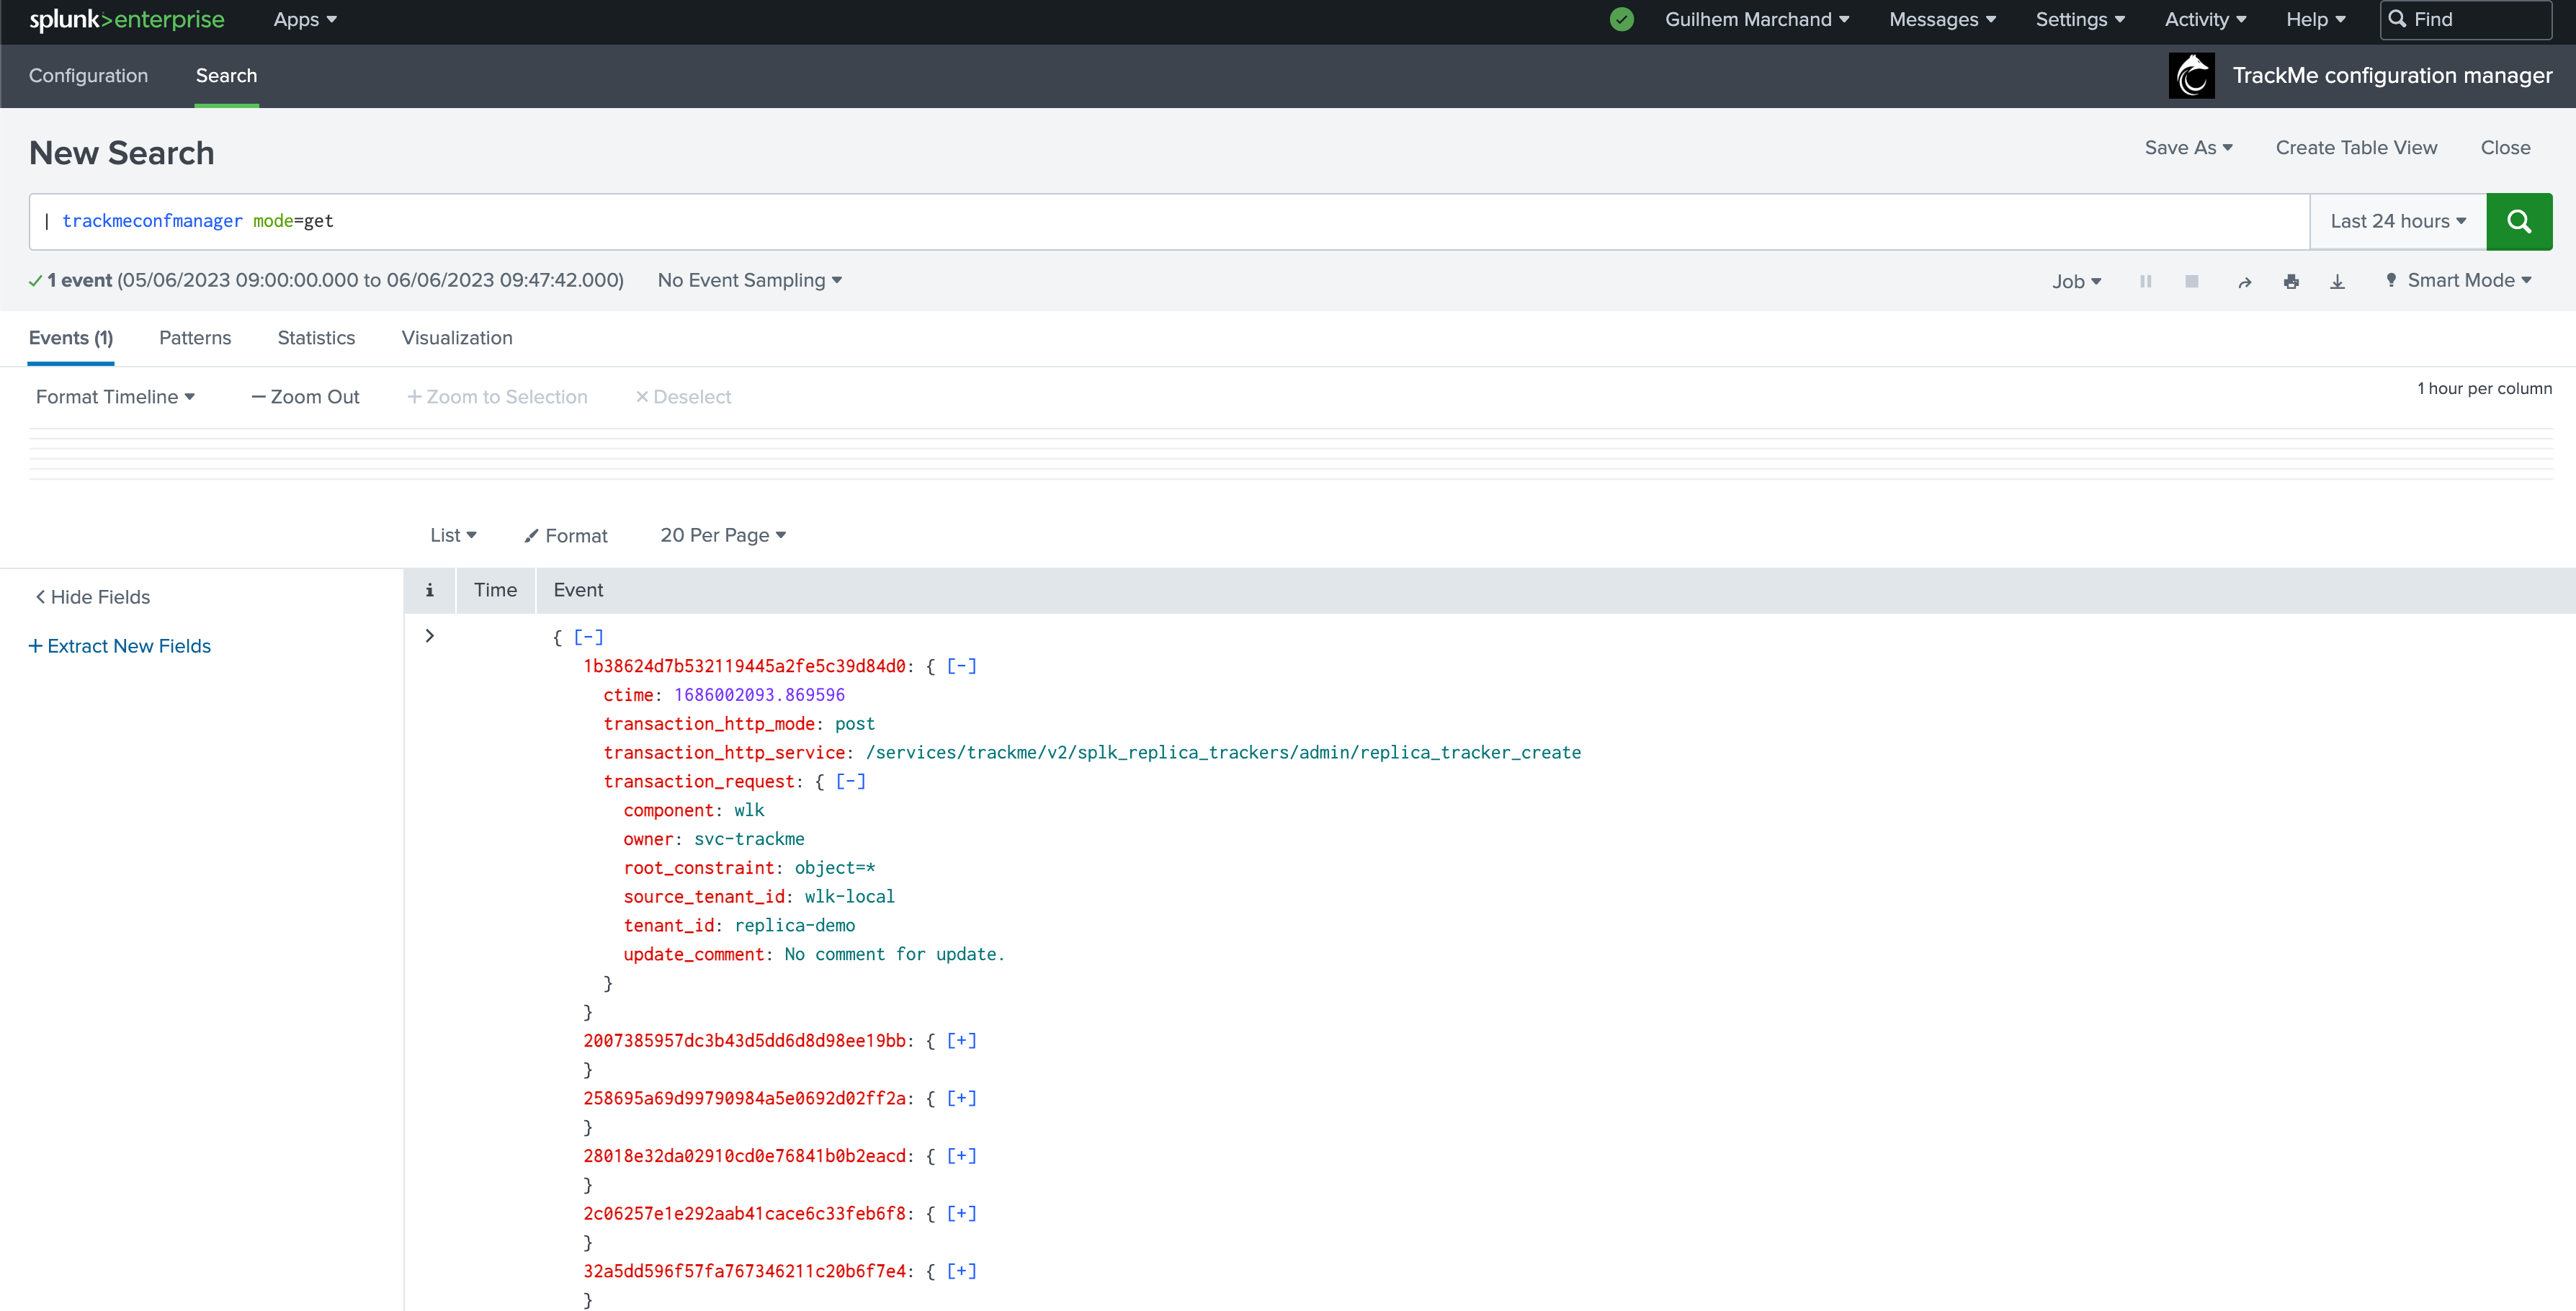2576x1311 pixels.
Task: Stop the search job
Action: click(2191, 281)
